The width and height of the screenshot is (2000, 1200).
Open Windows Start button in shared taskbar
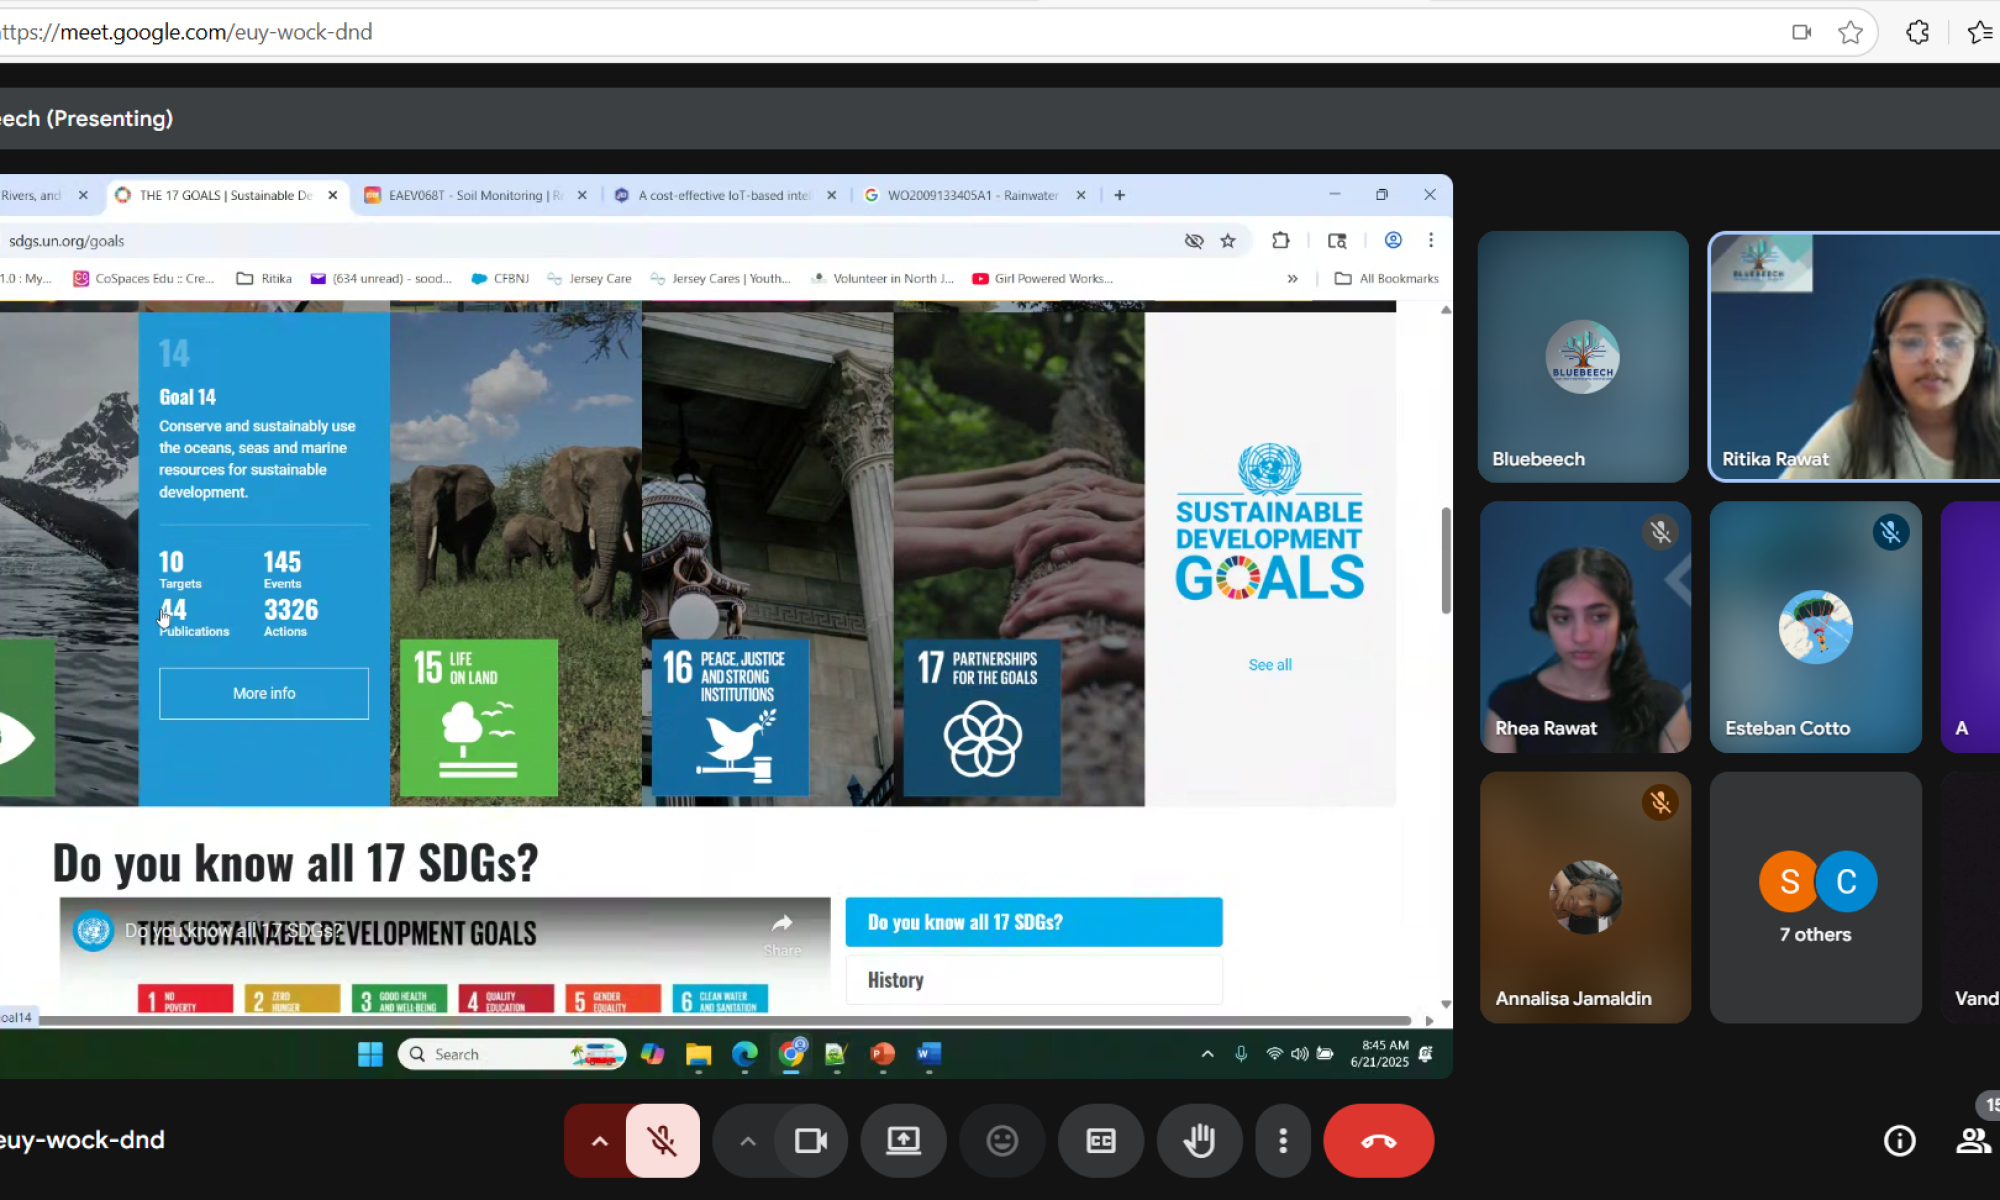tap(370, 1054)
